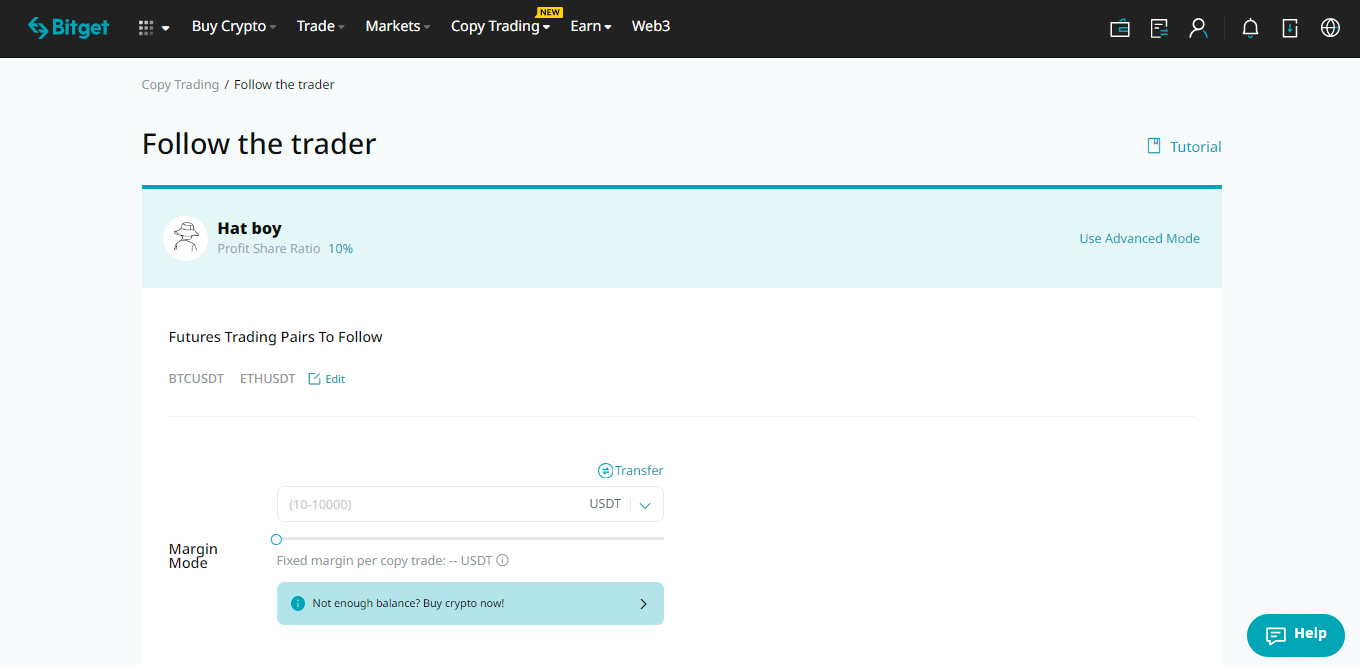
Task: Expand the Markets menu
Action: 398,27
